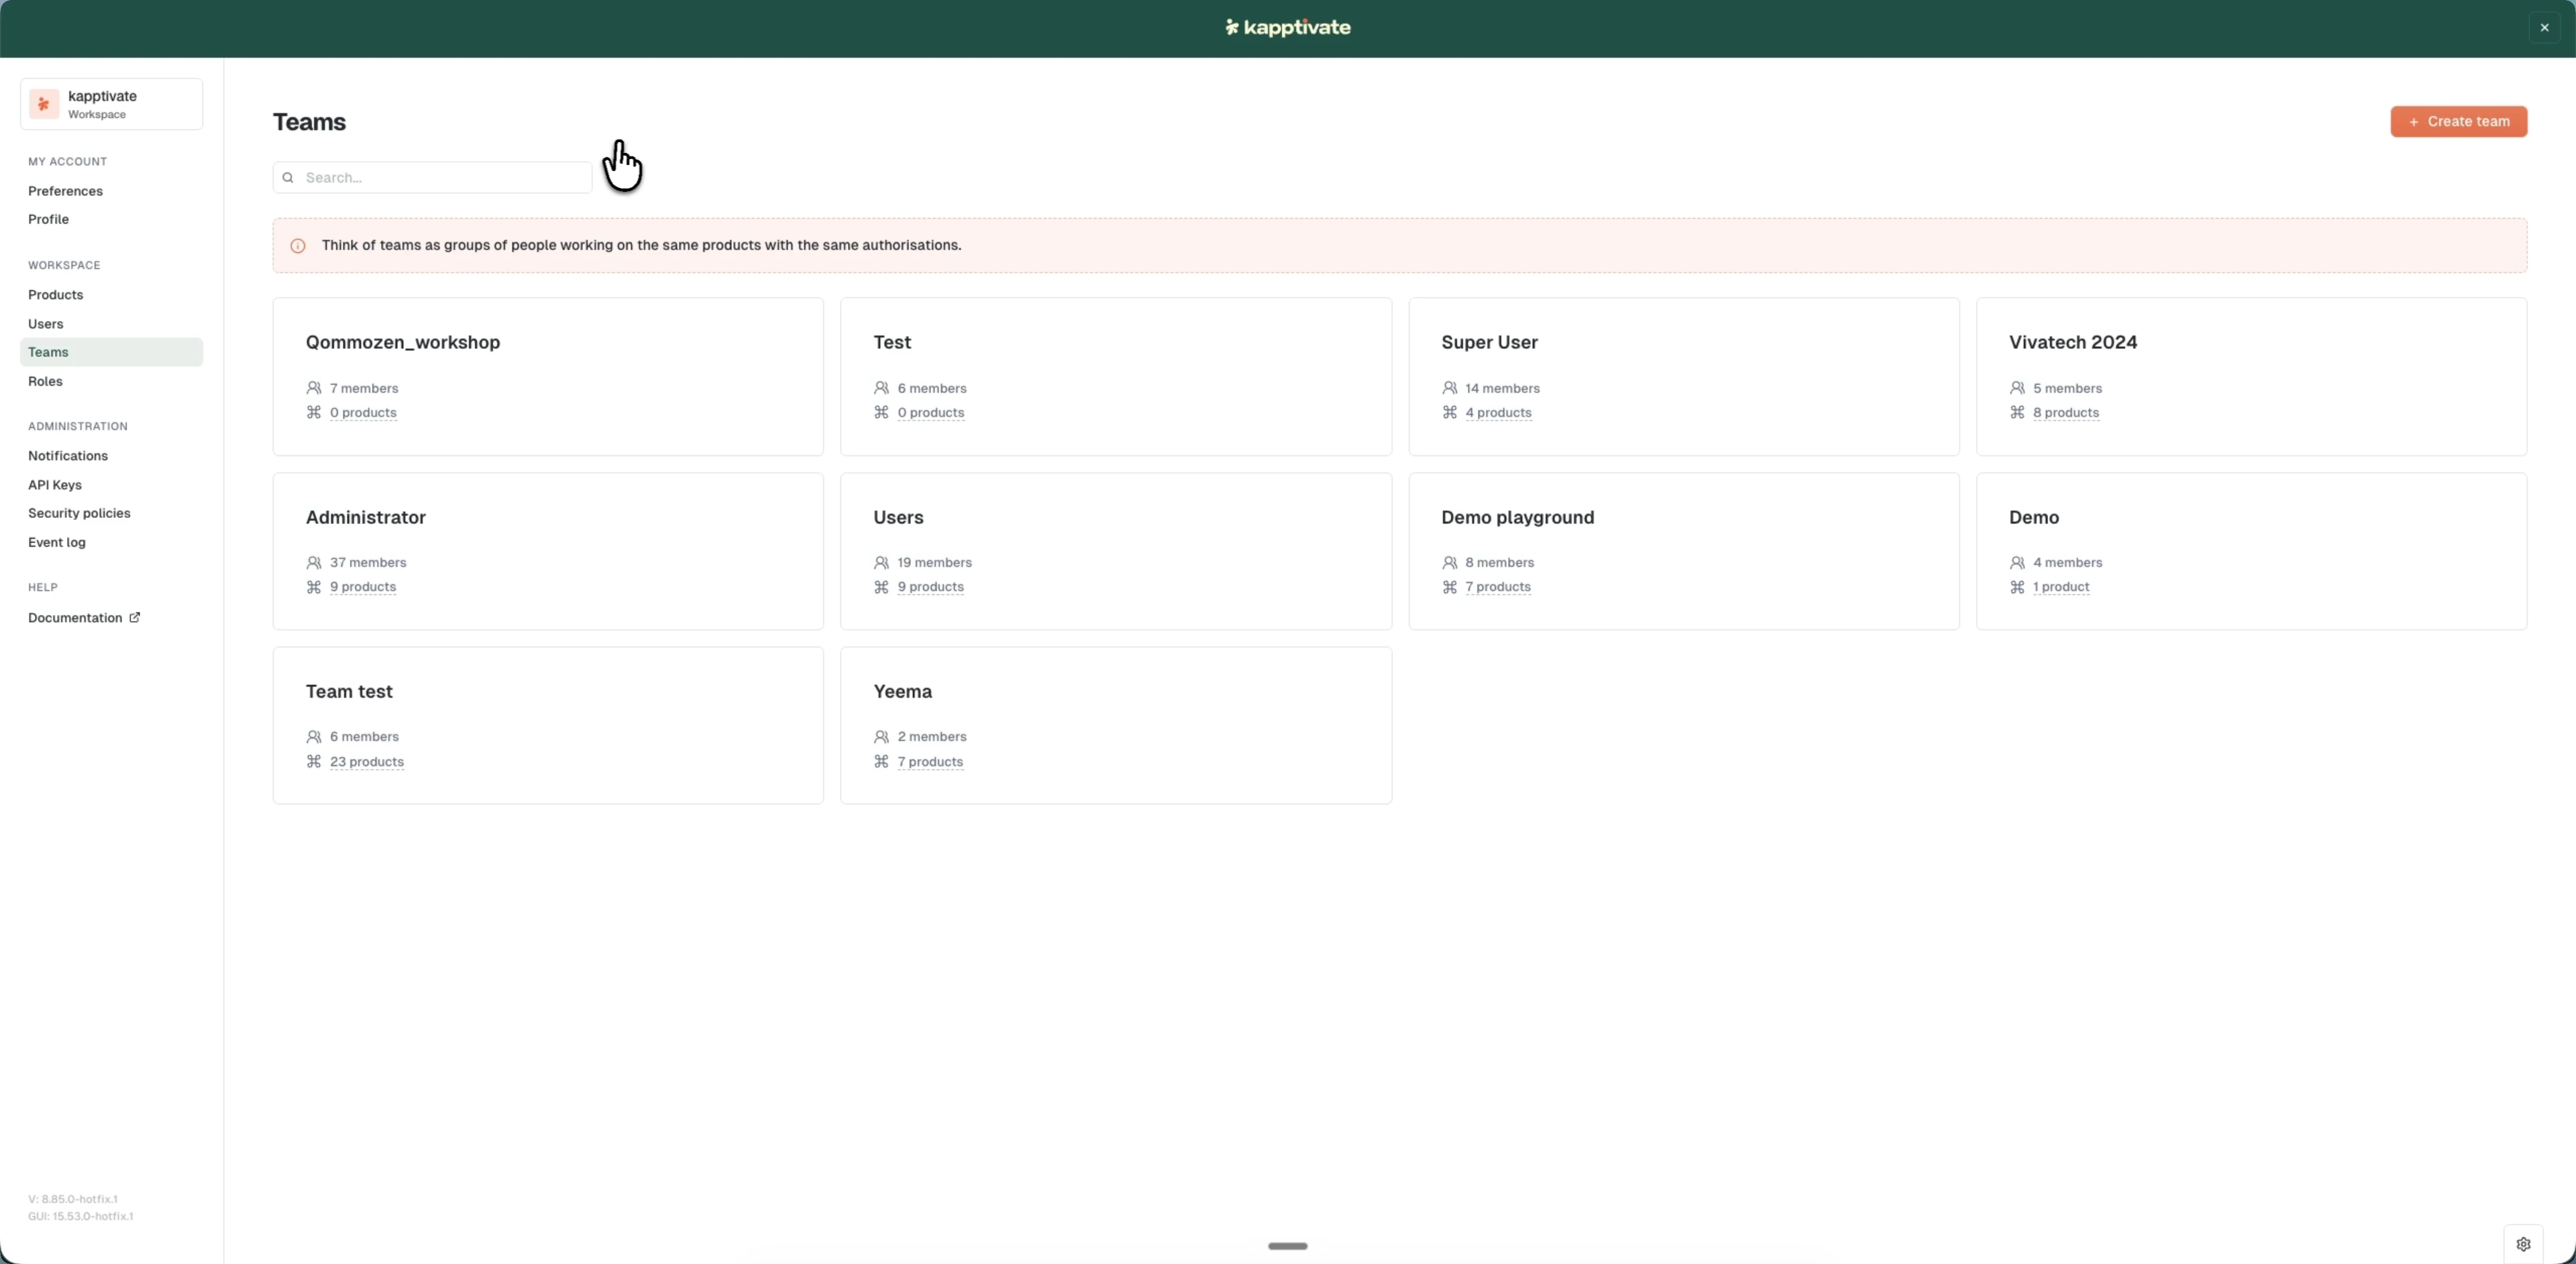Click members icon on the Test card
The height and width of the screenshot is (1264, 2576).
click(x=881, y=388)
